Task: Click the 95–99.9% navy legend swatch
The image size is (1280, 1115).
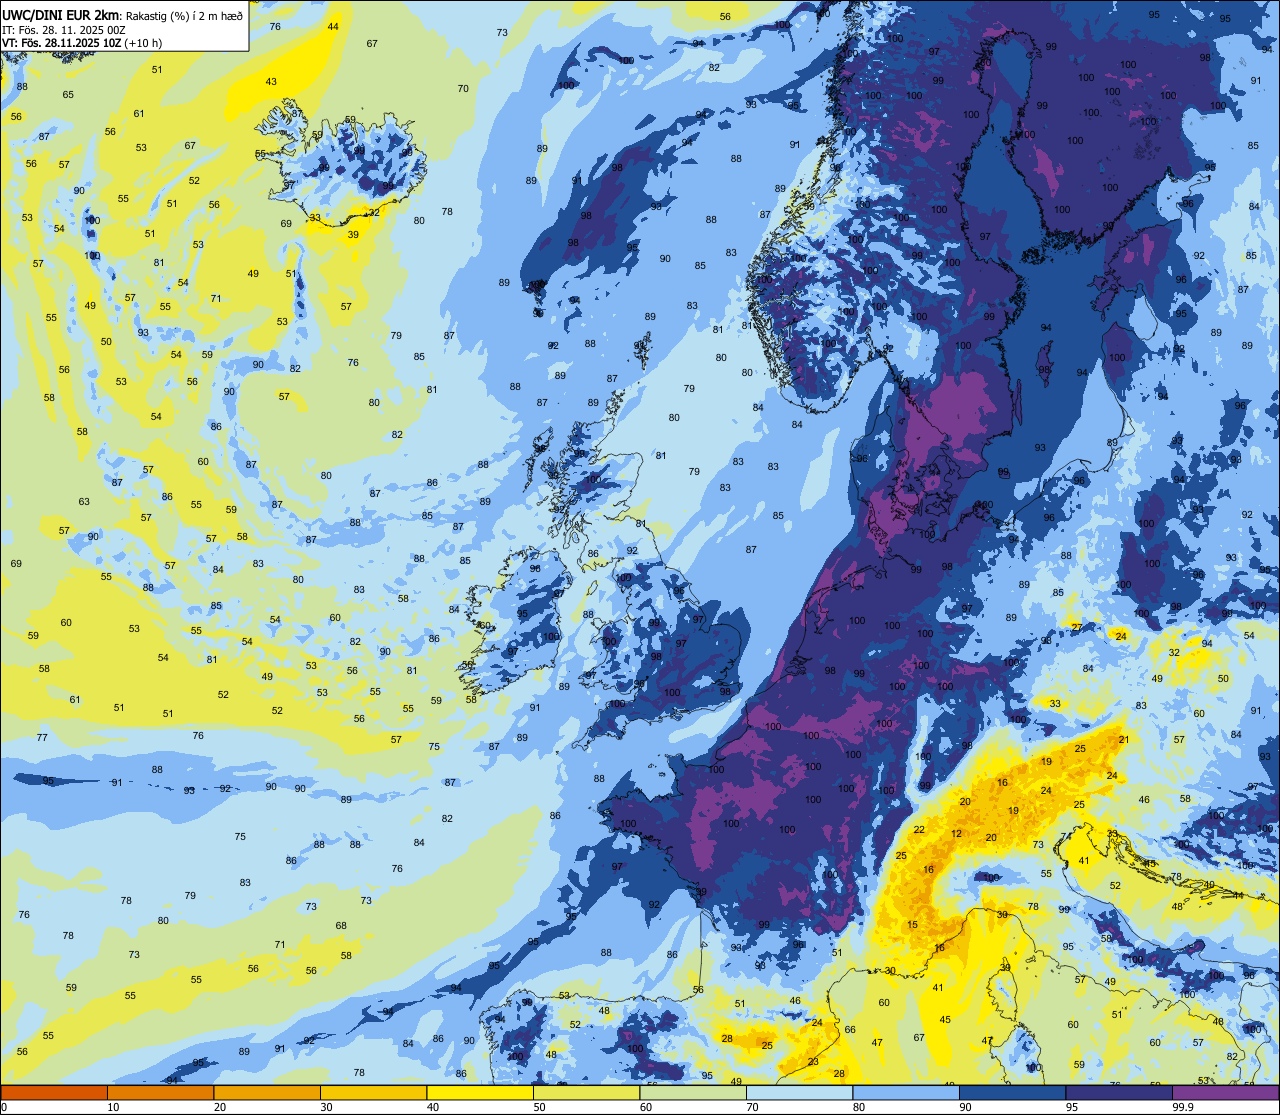Action: pos(1119,1092)
